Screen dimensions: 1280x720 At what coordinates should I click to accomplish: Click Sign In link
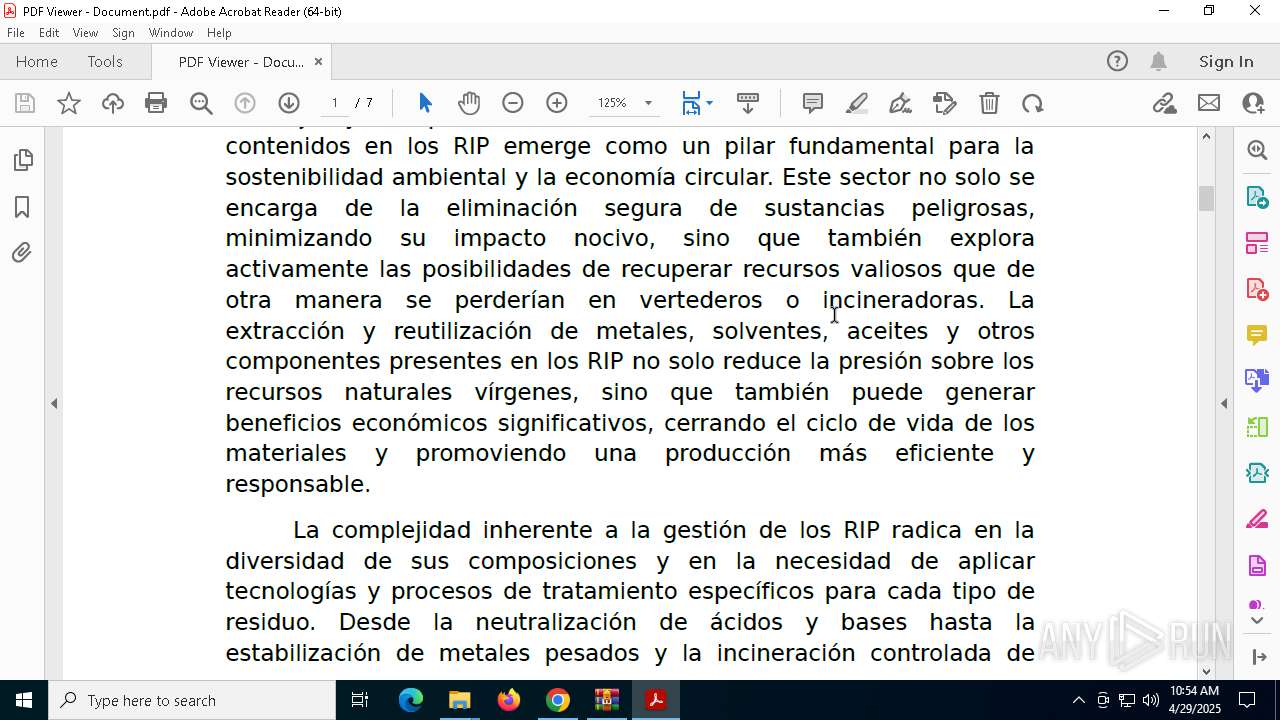coord(1226,61)
